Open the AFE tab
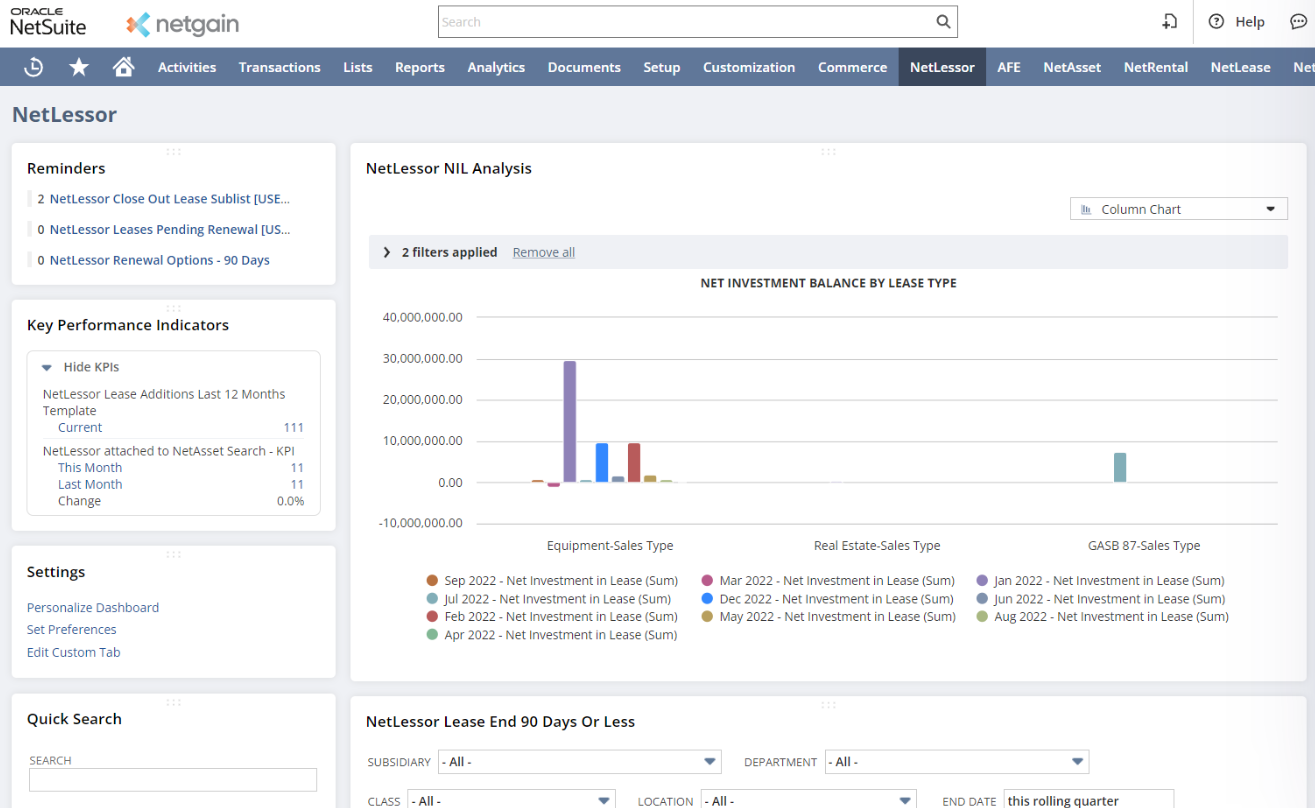Image resolution: width=1315 pixels, height=808 pixels. pos(1009,67)
